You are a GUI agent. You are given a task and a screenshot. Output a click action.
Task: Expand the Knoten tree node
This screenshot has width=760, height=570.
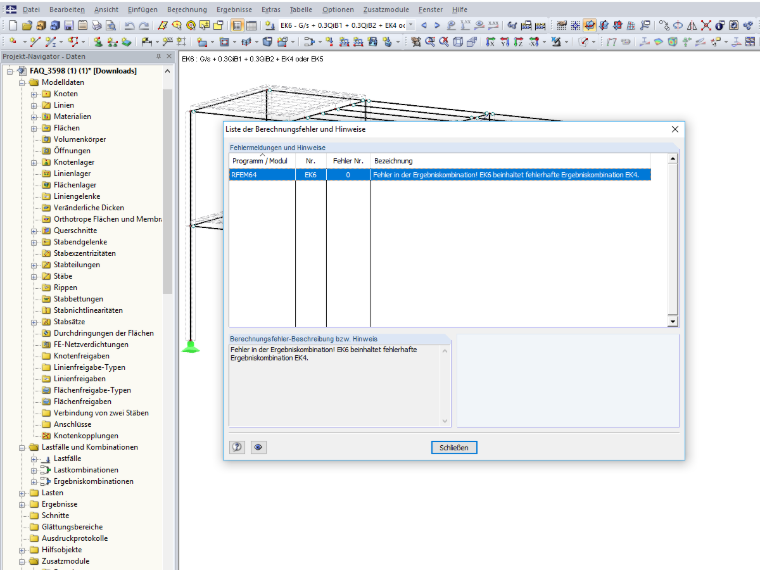pos(34,94)
